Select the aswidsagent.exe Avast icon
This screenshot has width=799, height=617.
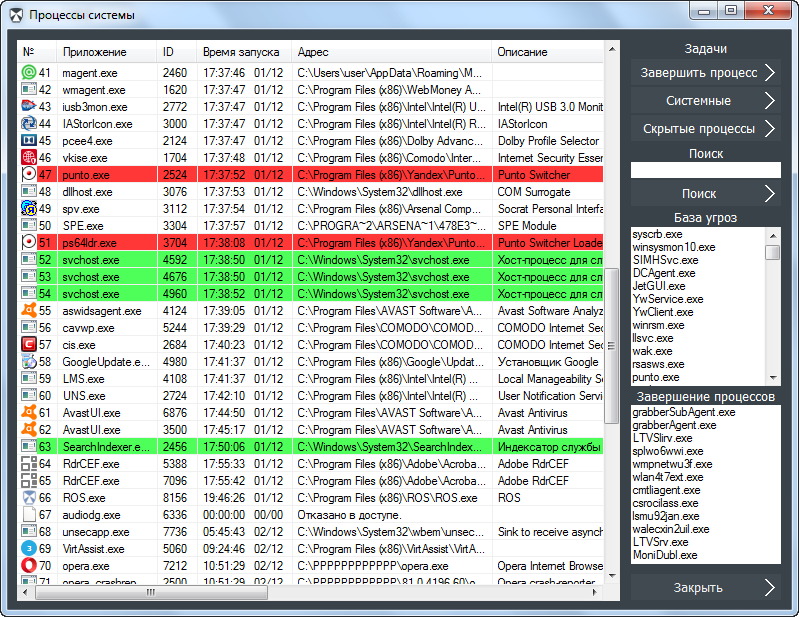pyautogui.click(x=29, y=311)
